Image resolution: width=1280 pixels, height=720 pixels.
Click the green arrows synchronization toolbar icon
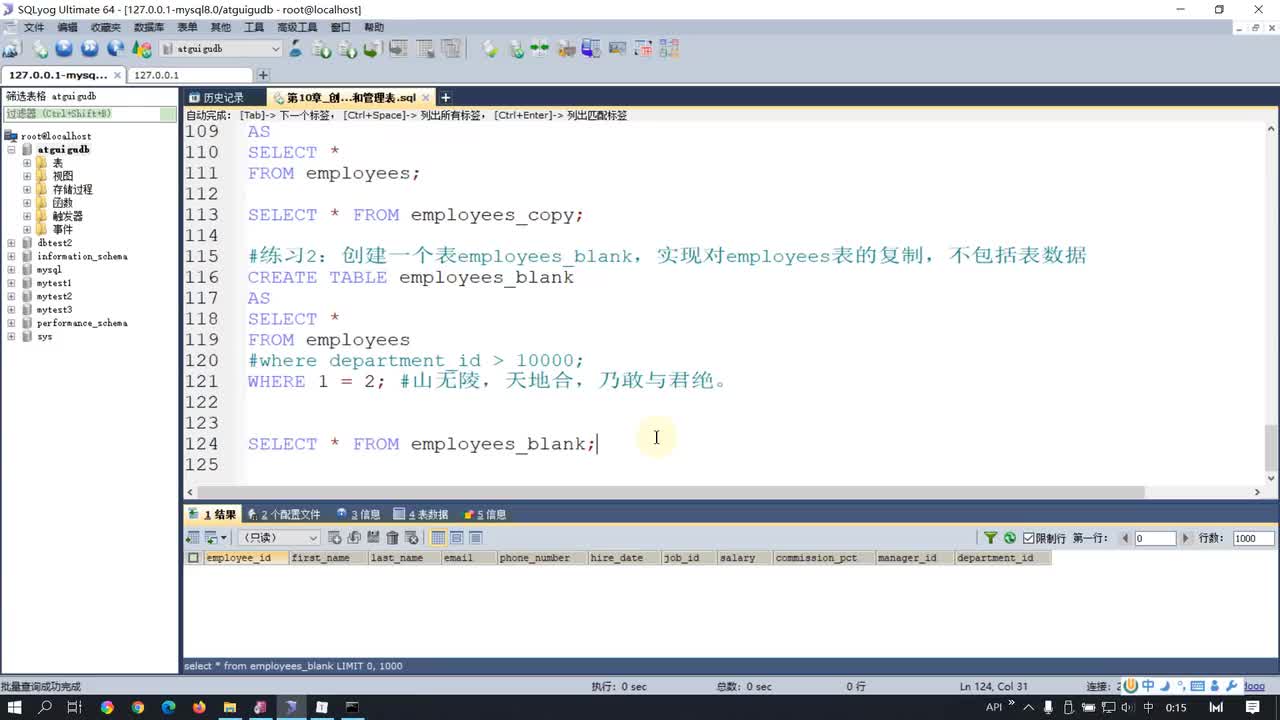540,48
